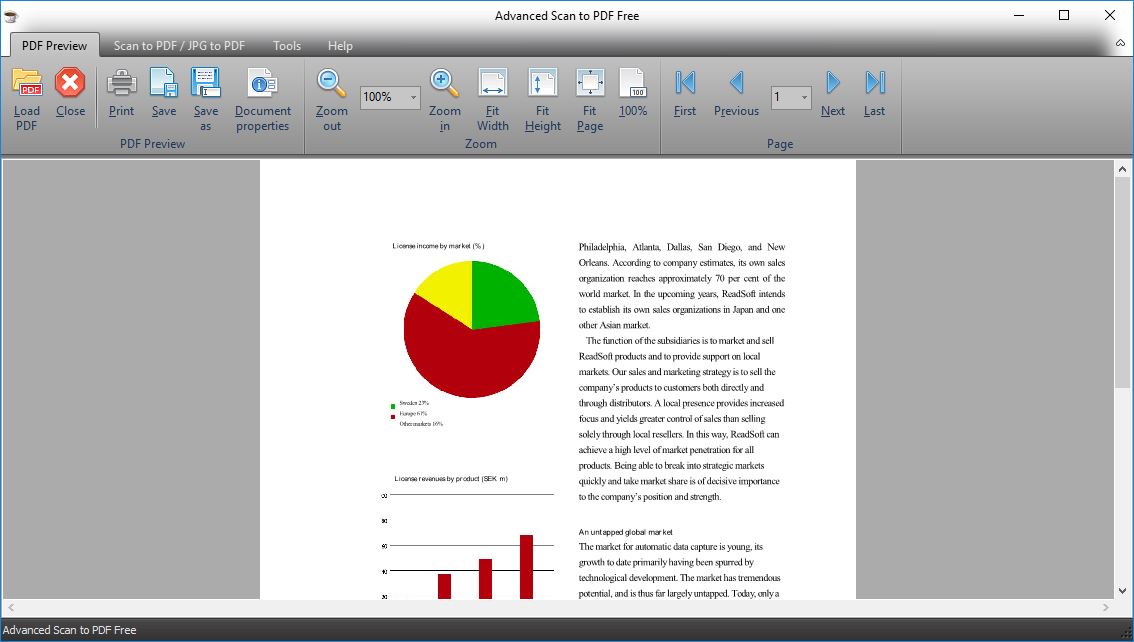
Task: Go to First page
Action: coord(685,82)
